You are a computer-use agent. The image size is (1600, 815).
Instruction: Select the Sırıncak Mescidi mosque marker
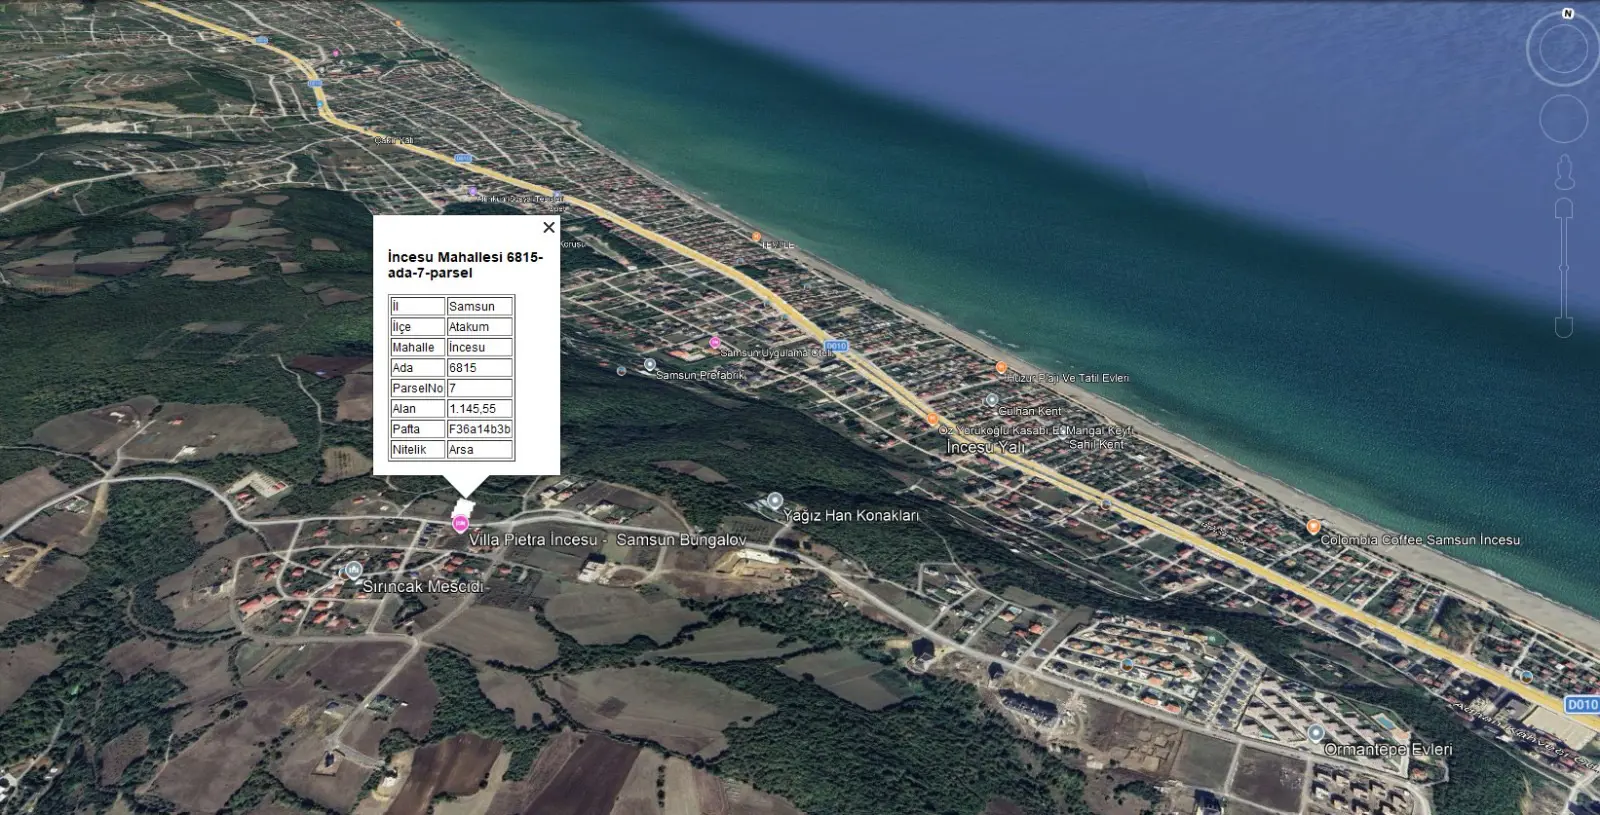(x=352, y=571)
